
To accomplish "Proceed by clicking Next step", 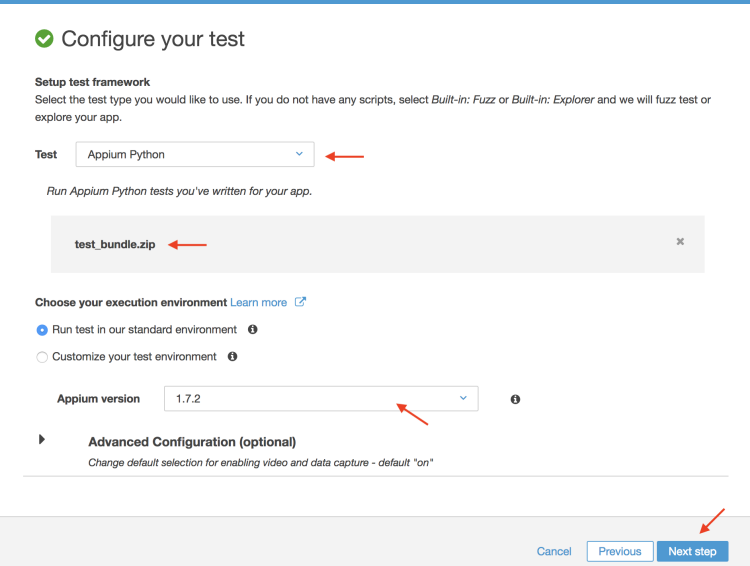I will click(692, 551).
